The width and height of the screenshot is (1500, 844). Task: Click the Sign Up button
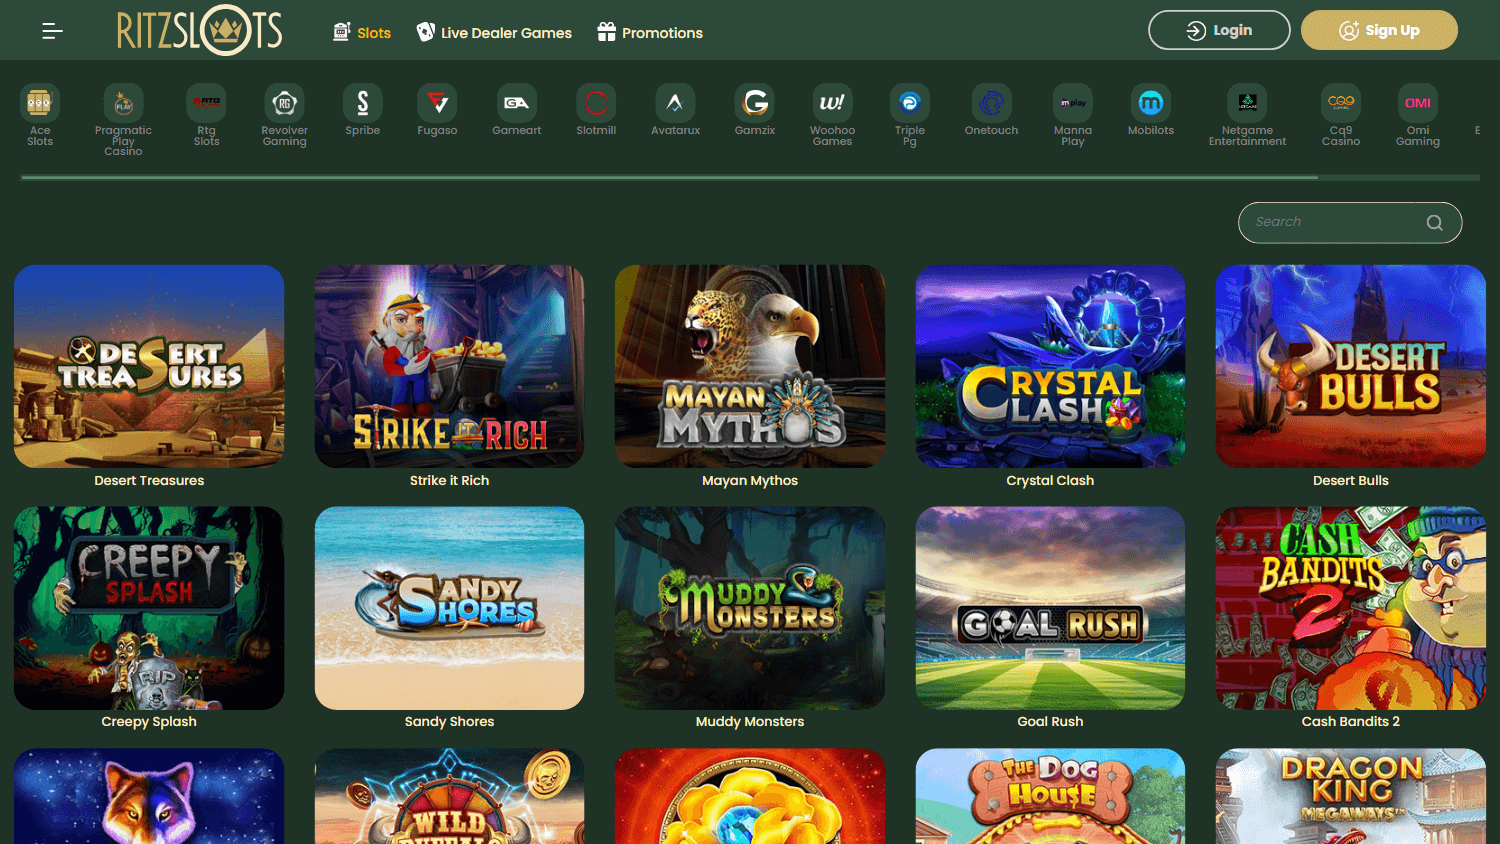(x=1379, y=30)
